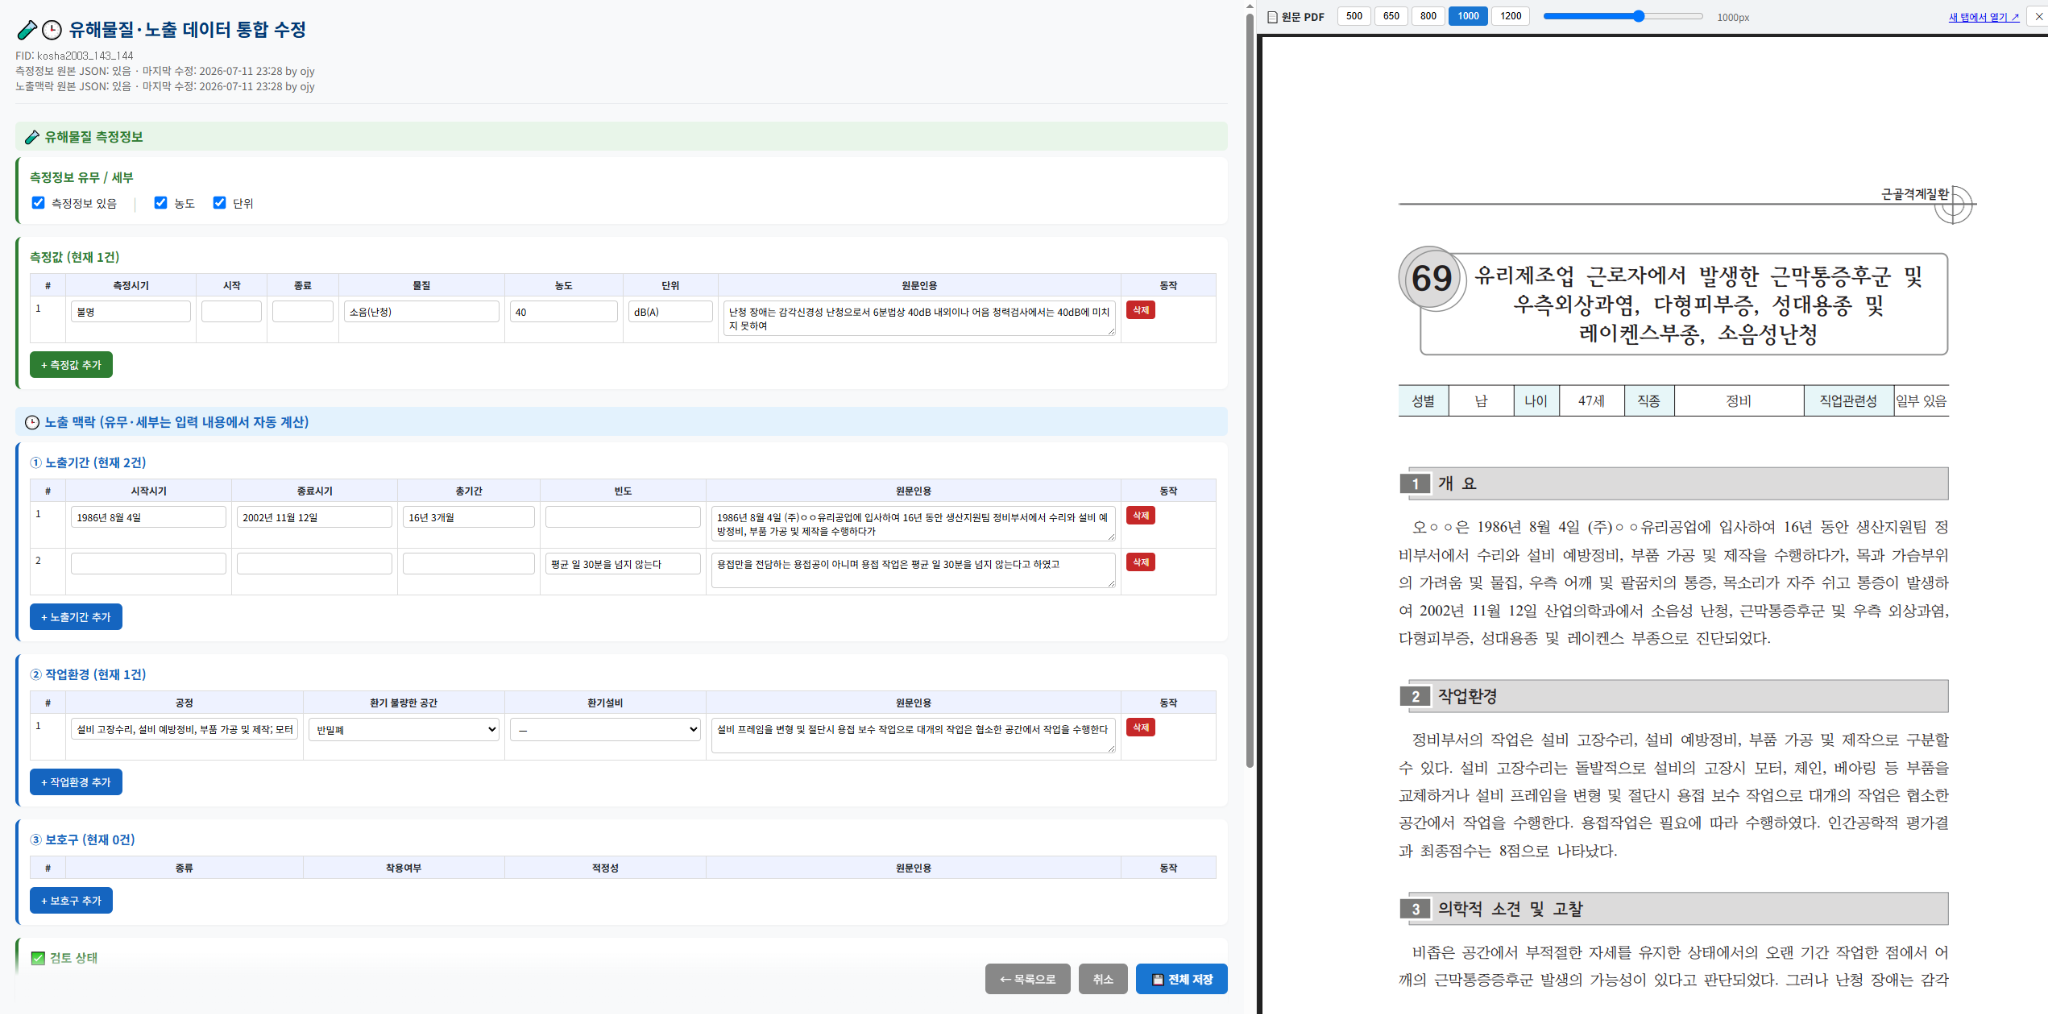Click the 전체 저장 button
Image resolution: width=2048 pixels, height=1014 pixels.
(x=1181, y=979)
